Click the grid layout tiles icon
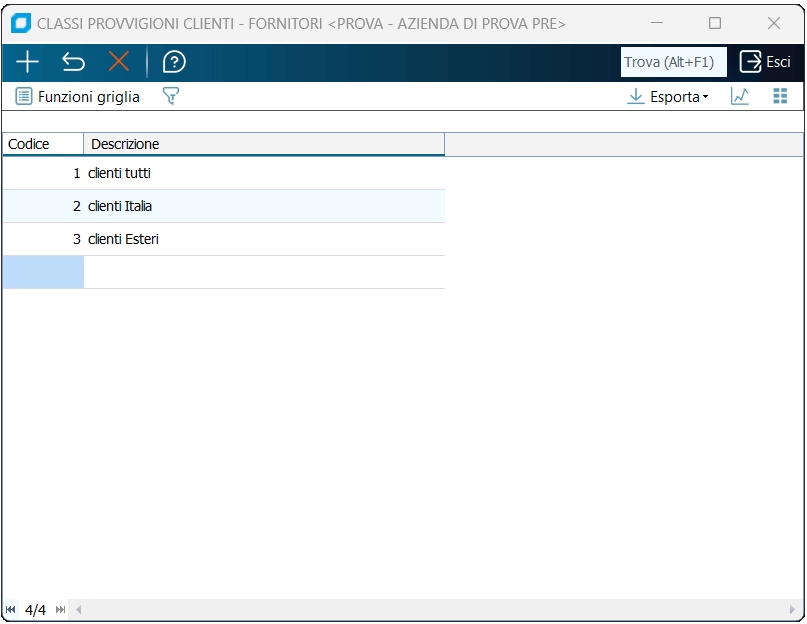807x624 pixels. [x=780, y=96]
